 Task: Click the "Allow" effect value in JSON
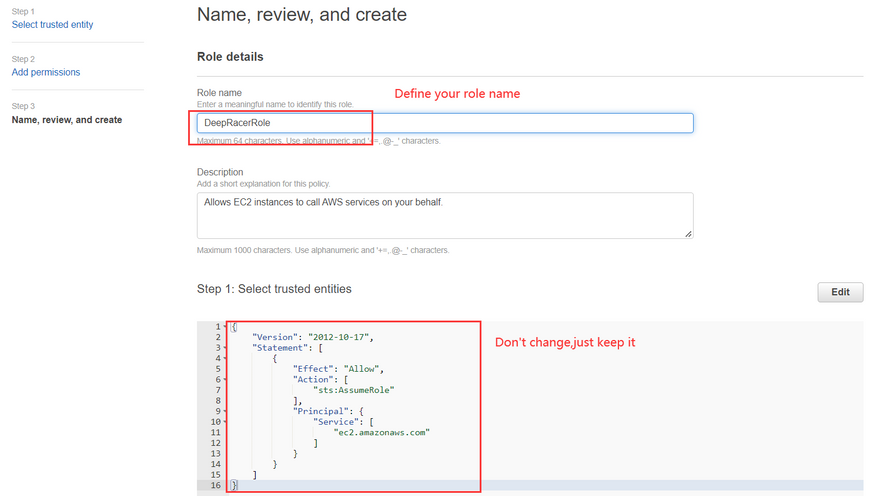[362, 369]
